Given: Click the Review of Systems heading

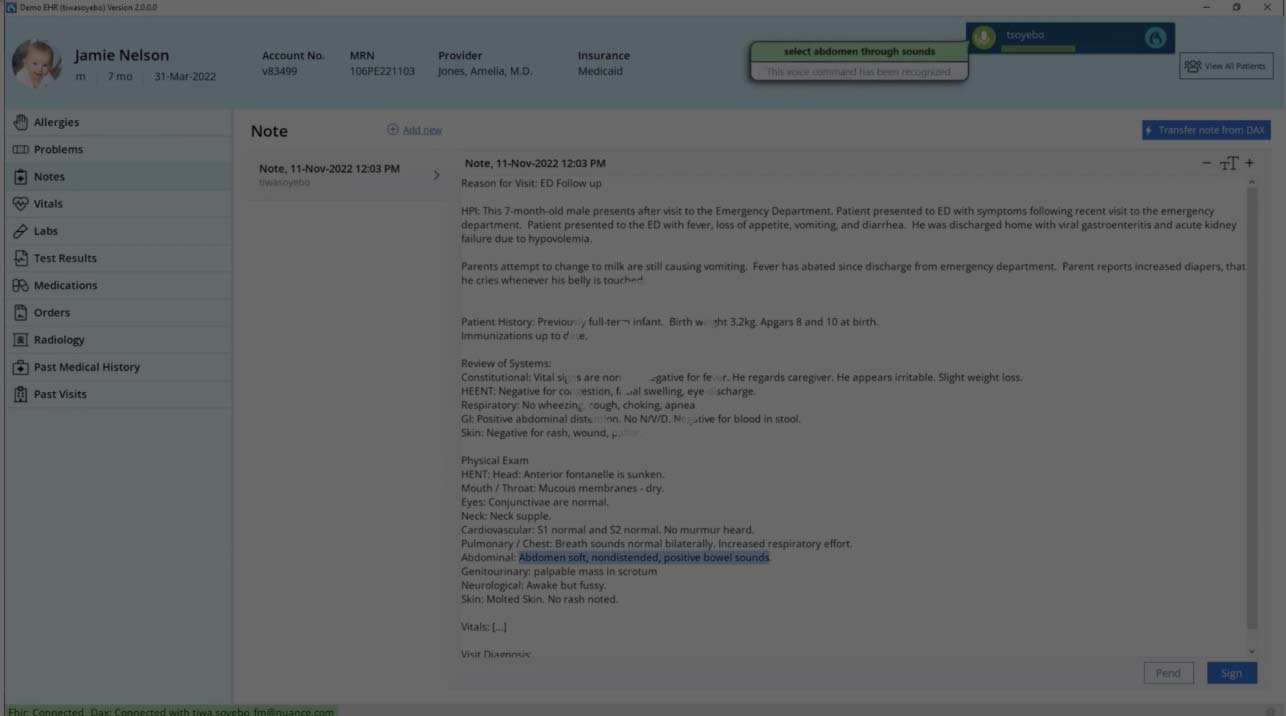Looking at the screenshot, I should coord(506,363).
